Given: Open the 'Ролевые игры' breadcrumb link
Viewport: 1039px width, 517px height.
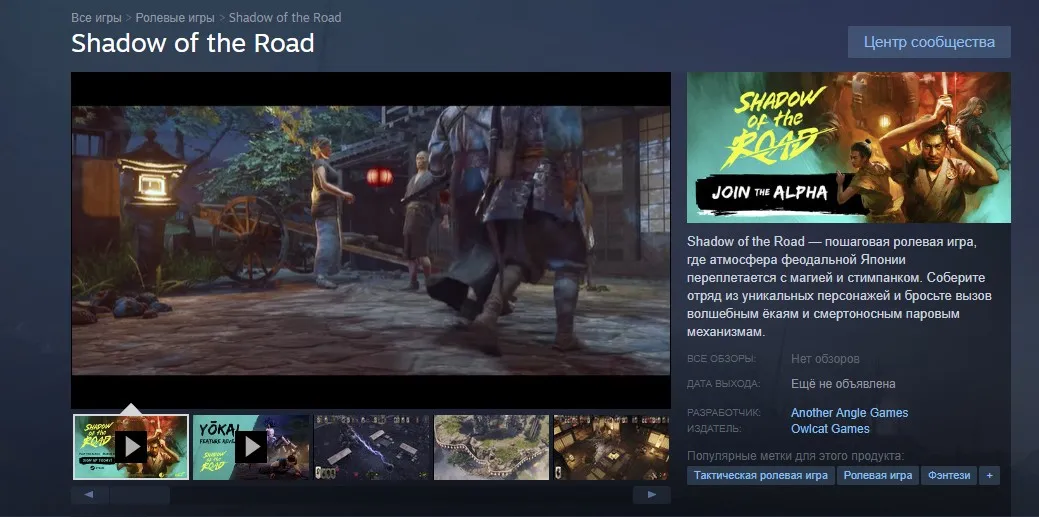Looking at the screenshot, I should click(175, 17).
